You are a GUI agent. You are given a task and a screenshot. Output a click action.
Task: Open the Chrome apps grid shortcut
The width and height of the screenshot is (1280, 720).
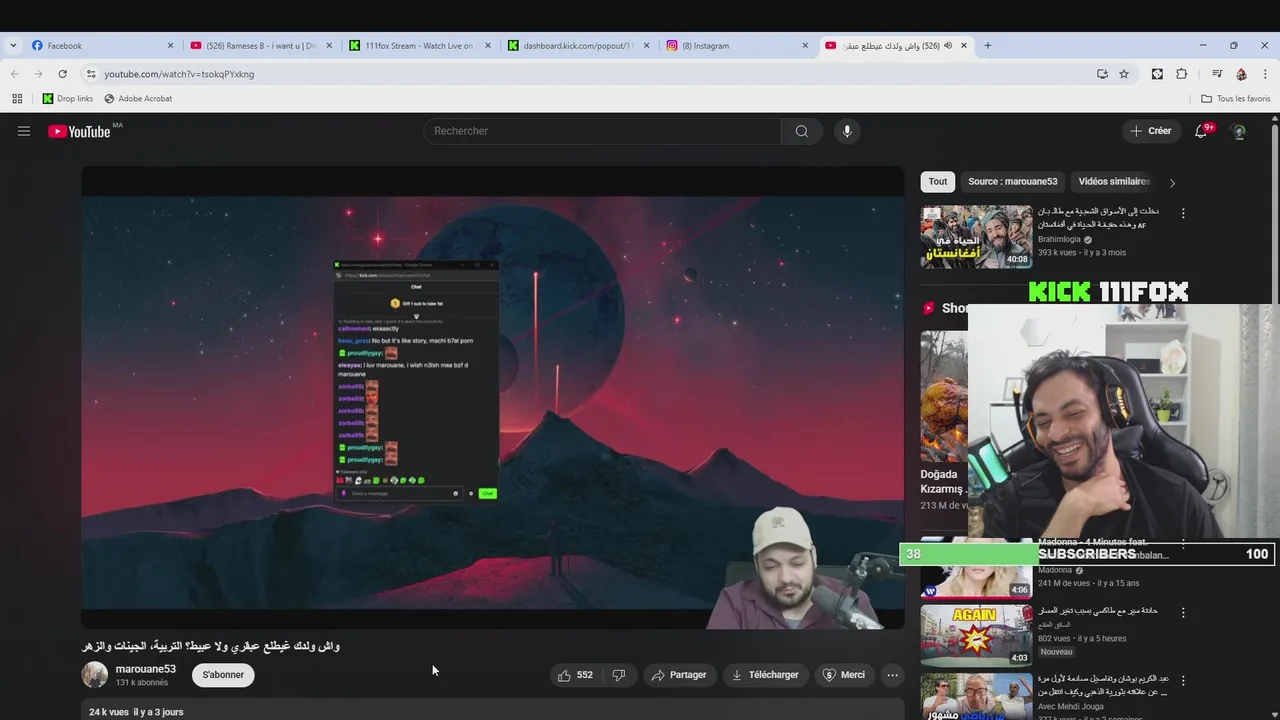point(17,99)
